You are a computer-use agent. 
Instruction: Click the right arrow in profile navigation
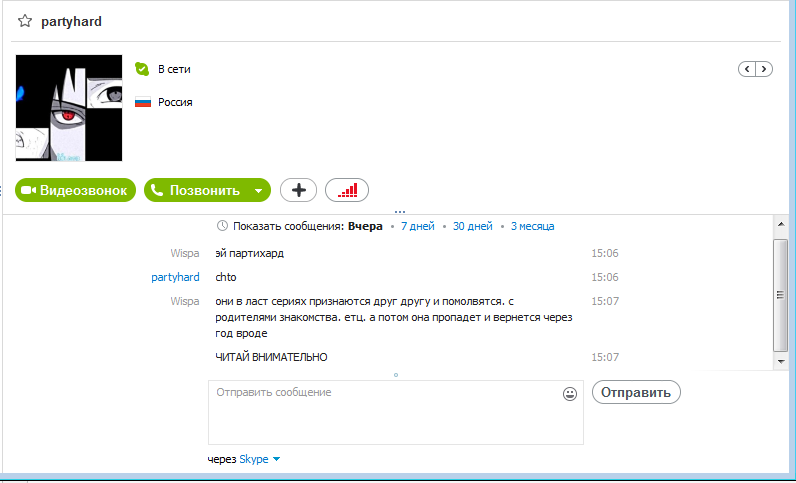click(764, 69)
